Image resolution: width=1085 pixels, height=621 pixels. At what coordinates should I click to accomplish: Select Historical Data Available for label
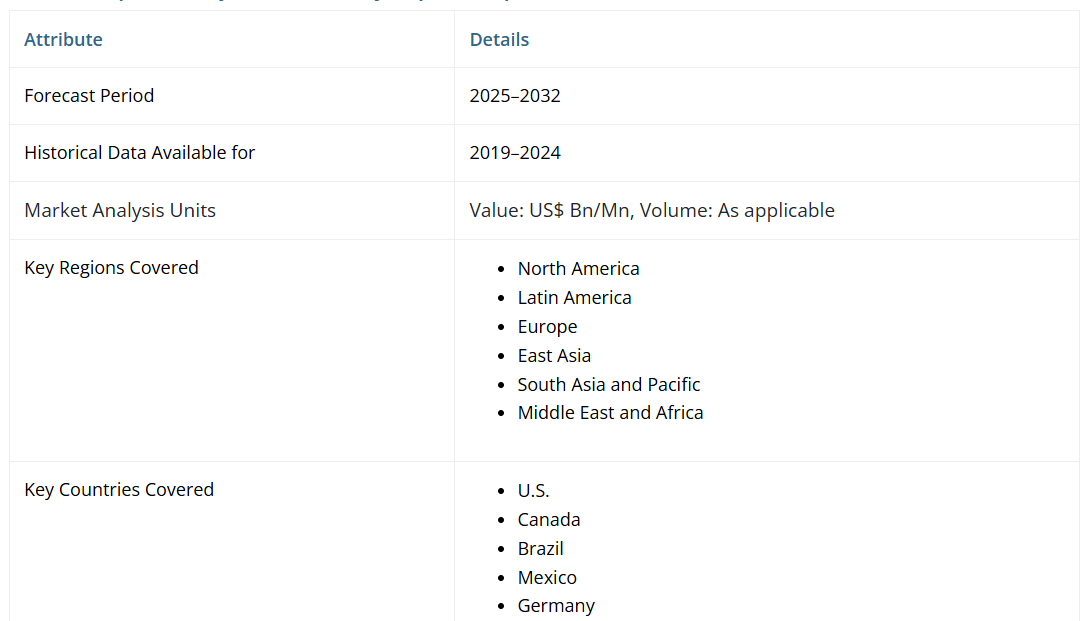pos(139,153)
